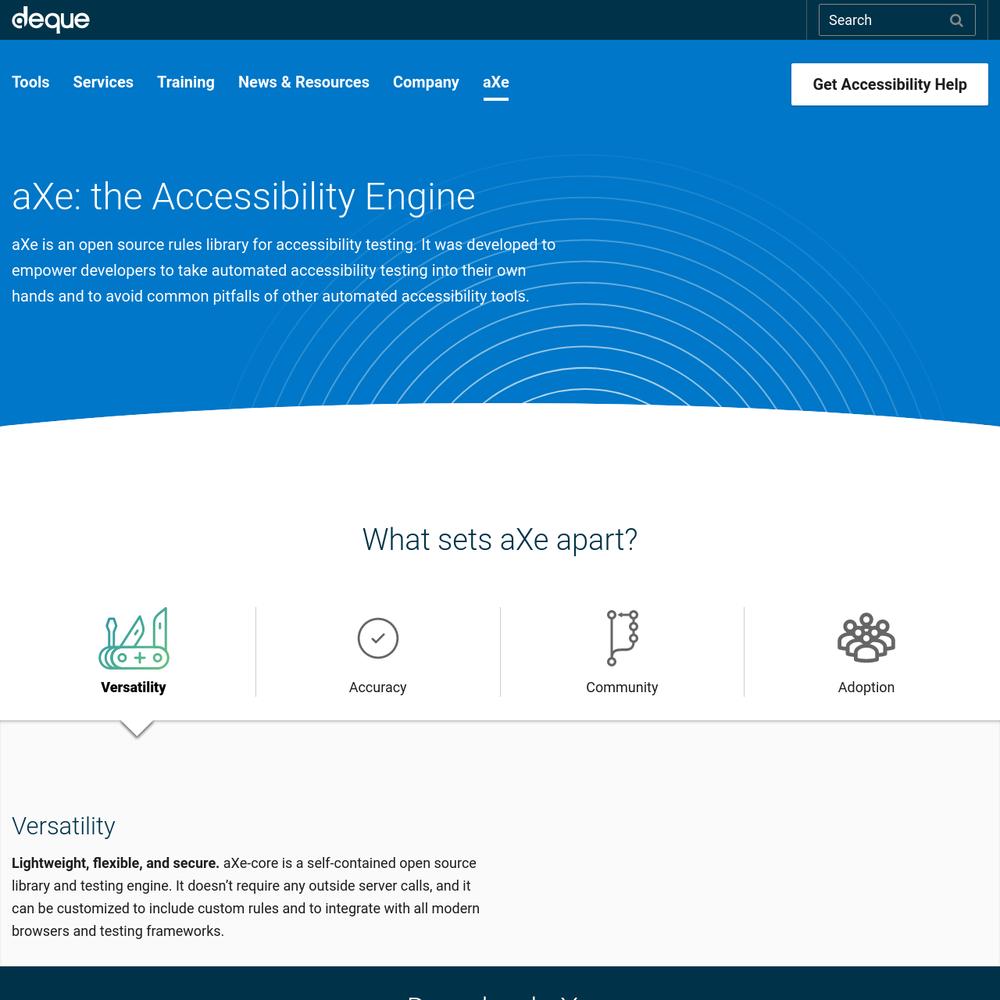Open the Services menu
1000x1000 pixels.
[x=103, y=82]
